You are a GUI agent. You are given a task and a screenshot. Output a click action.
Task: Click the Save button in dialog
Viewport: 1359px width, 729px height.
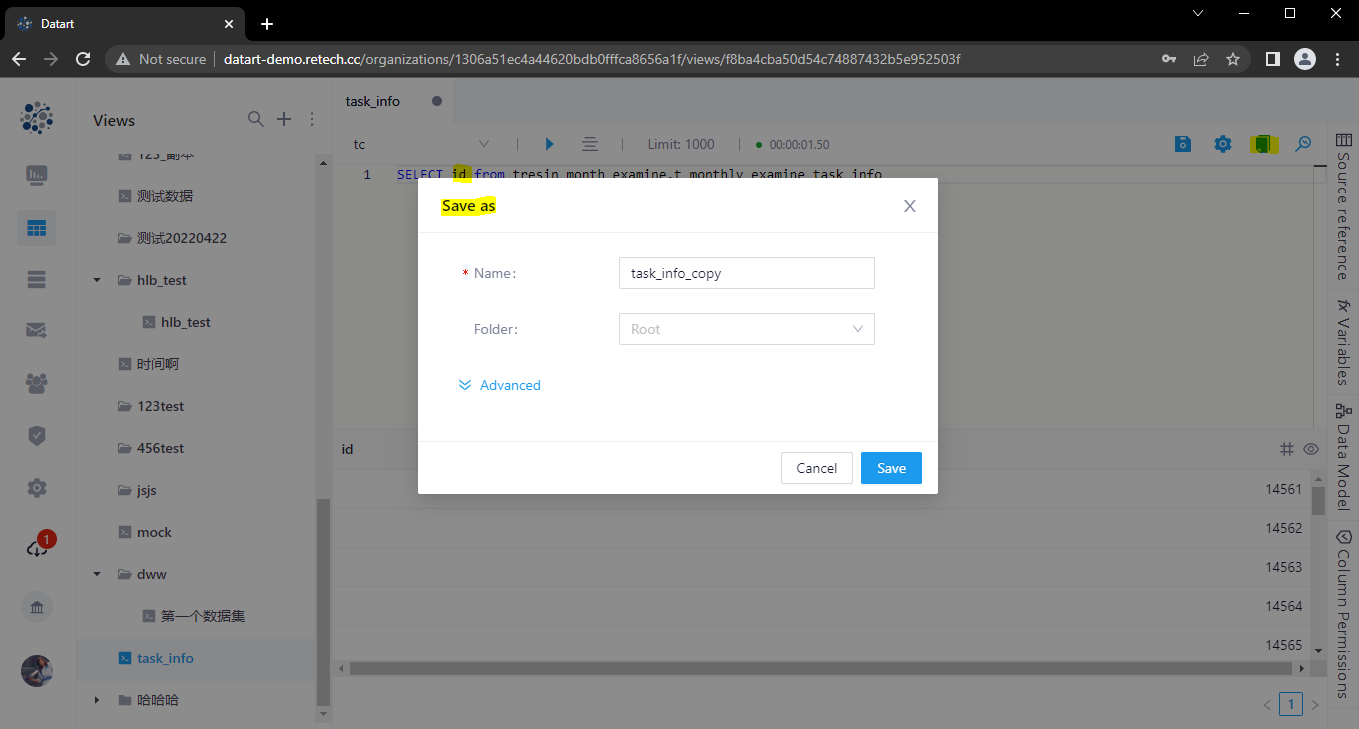click(891, 468)
